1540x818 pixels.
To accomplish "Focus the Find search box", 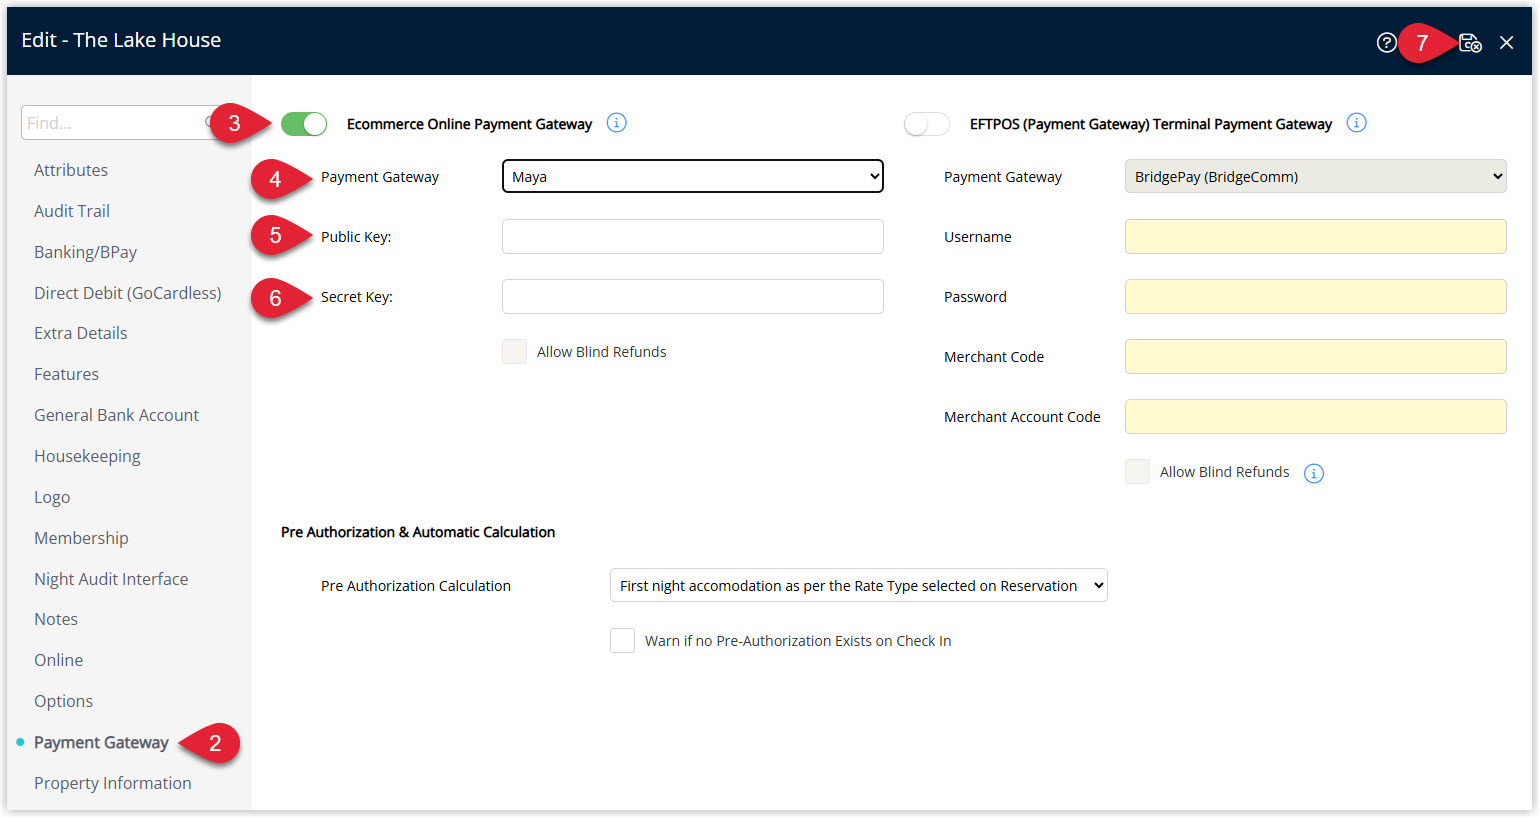I will (x=120, y=123).
